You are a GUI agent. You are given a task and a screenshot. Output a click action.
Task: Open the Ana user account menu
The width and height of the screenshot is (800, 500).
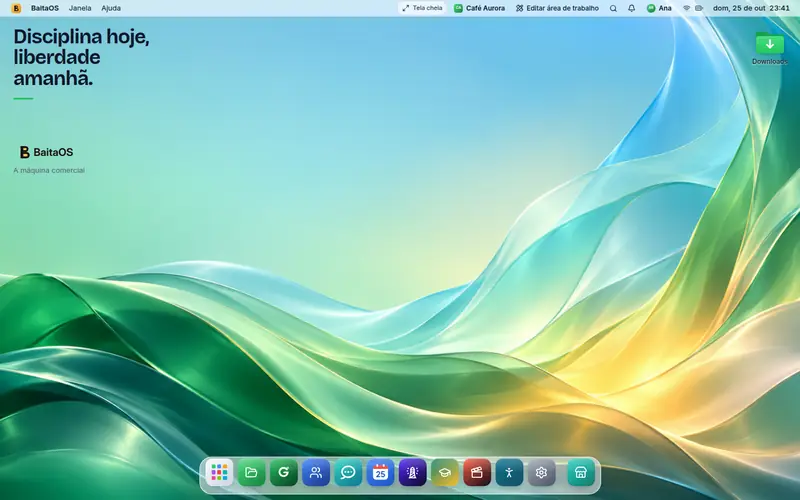click(659, 8)
